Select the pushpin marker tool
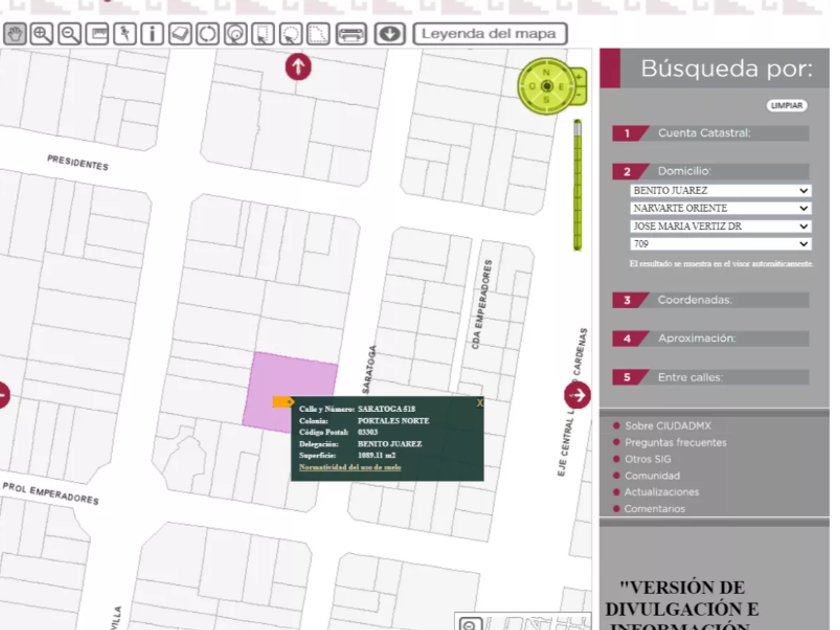The height and width of the screenshot is (630, 840). 125,34
